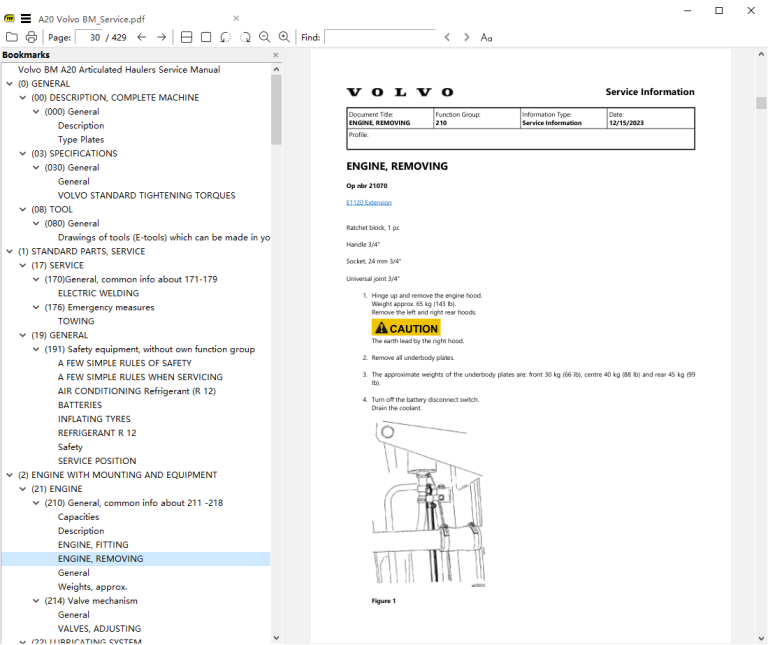The width and height of the screenshot is (768, 645).
Task: Close the Bookmarks panel
Action: point(275,55)
